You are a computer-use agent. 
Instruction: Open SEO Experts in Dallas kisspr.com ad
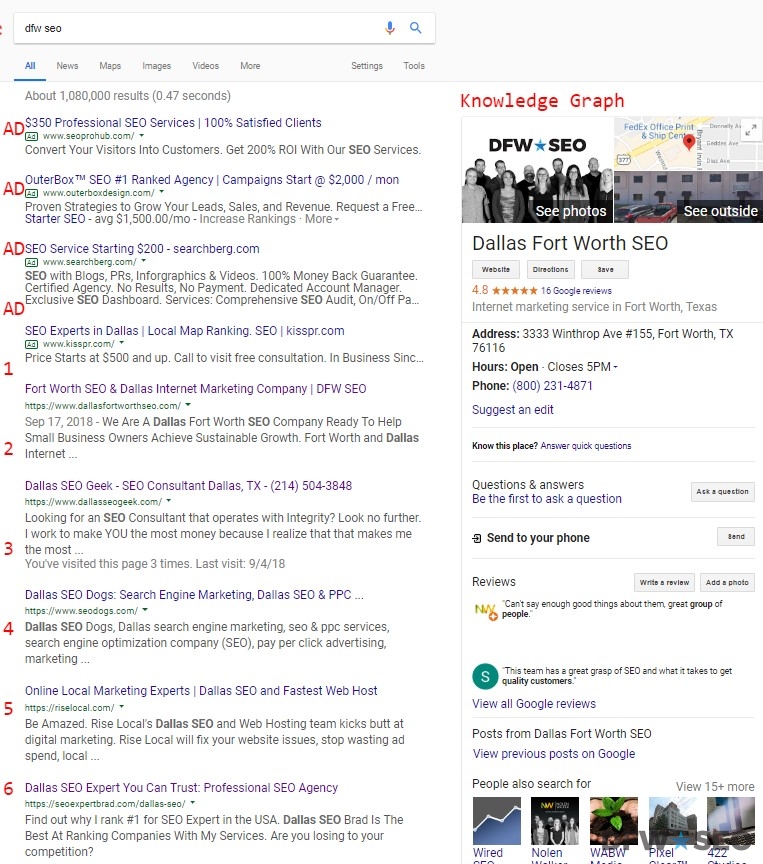(185, 331)
